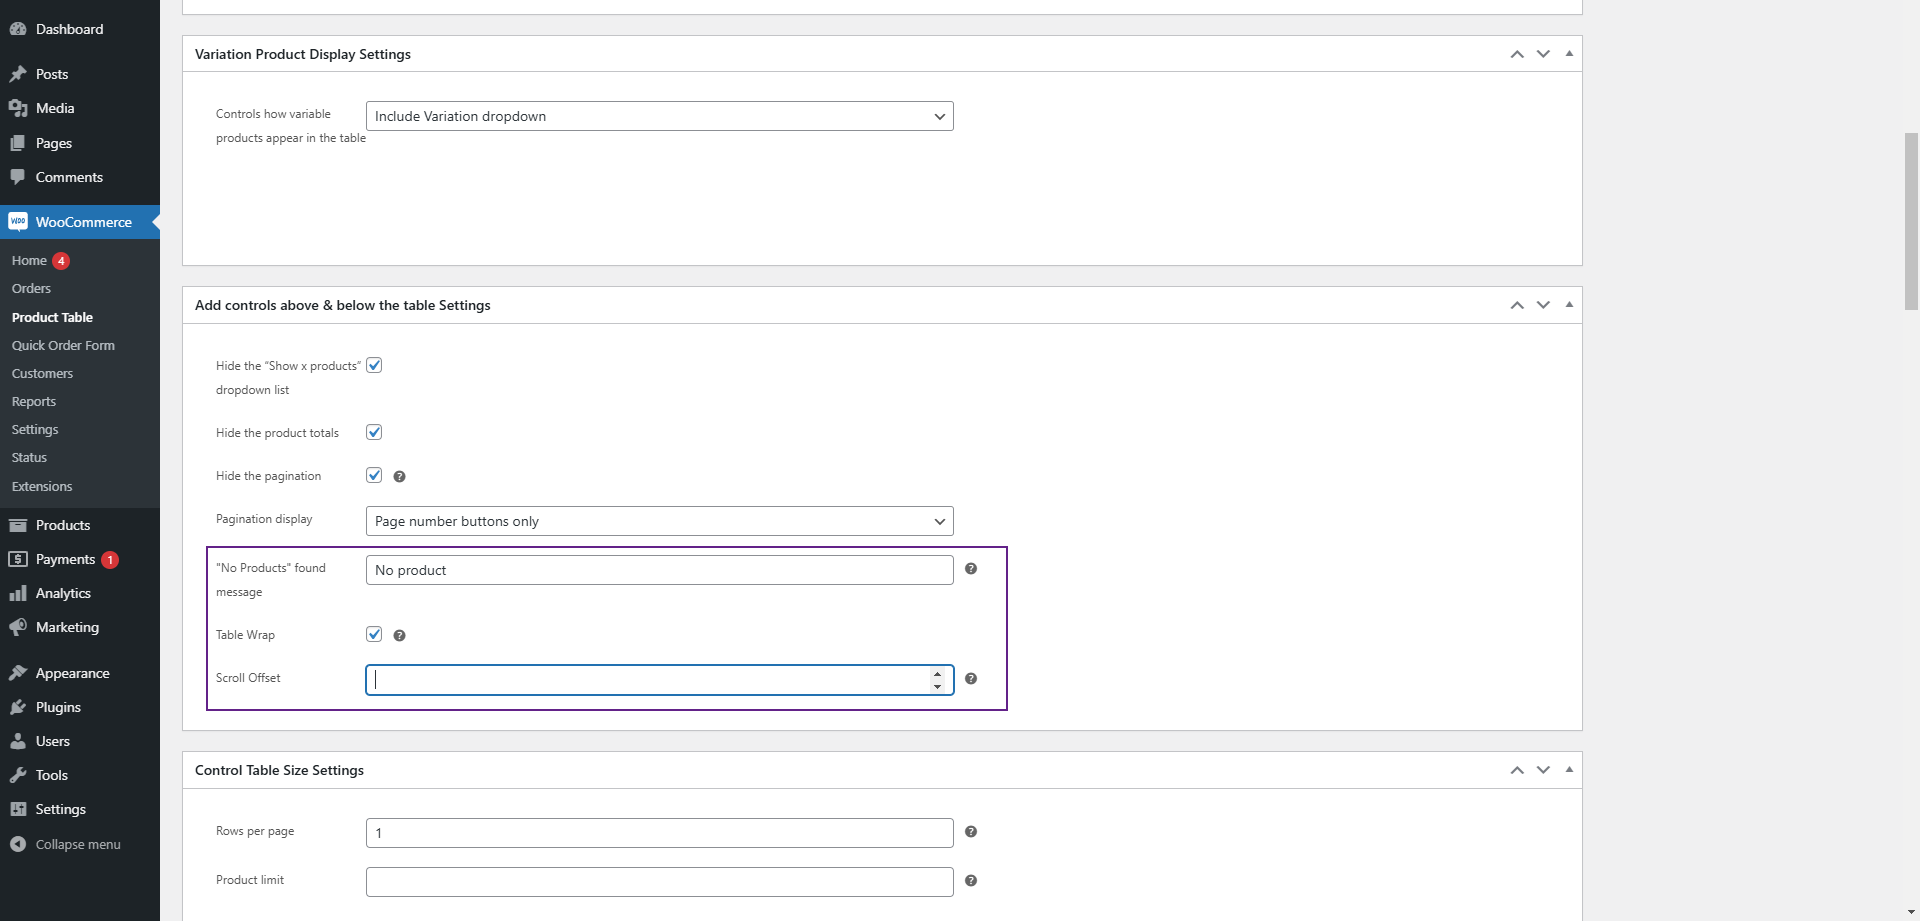This screenshot has height=921, width=1920.
Task: Open Reports submenu item
Action: 34,401
